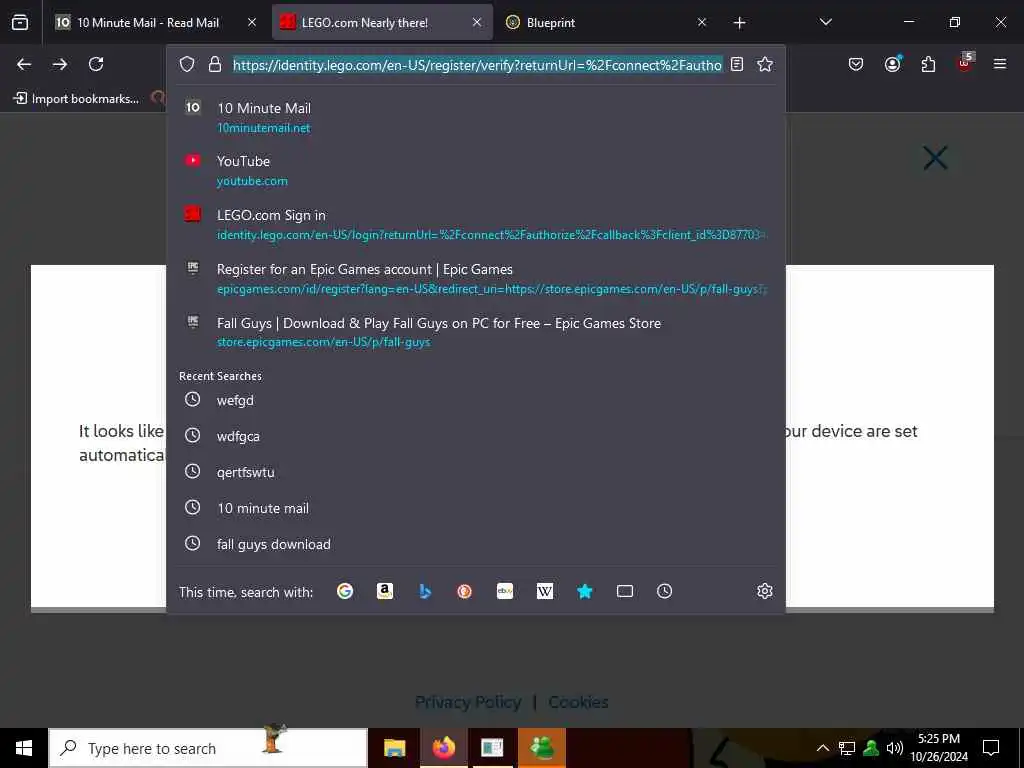The width and height of the screenshot is (1024, 768).
Task: Search this time with Google
Action: coord(345,591)
